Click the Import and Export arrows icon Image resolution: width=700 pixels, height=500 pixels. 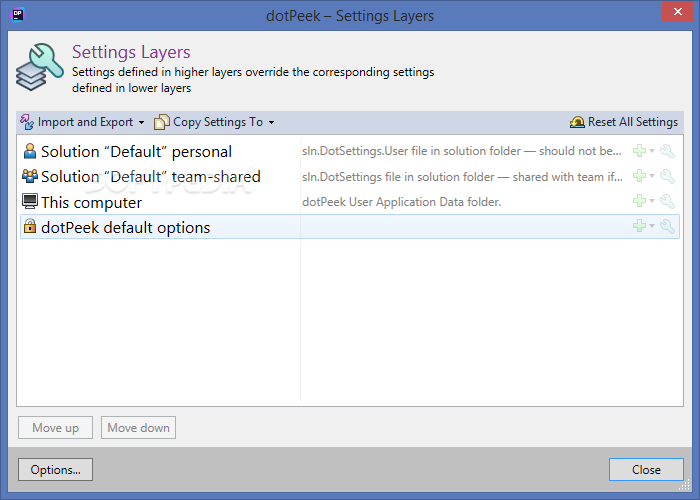(x=27, y=122)
